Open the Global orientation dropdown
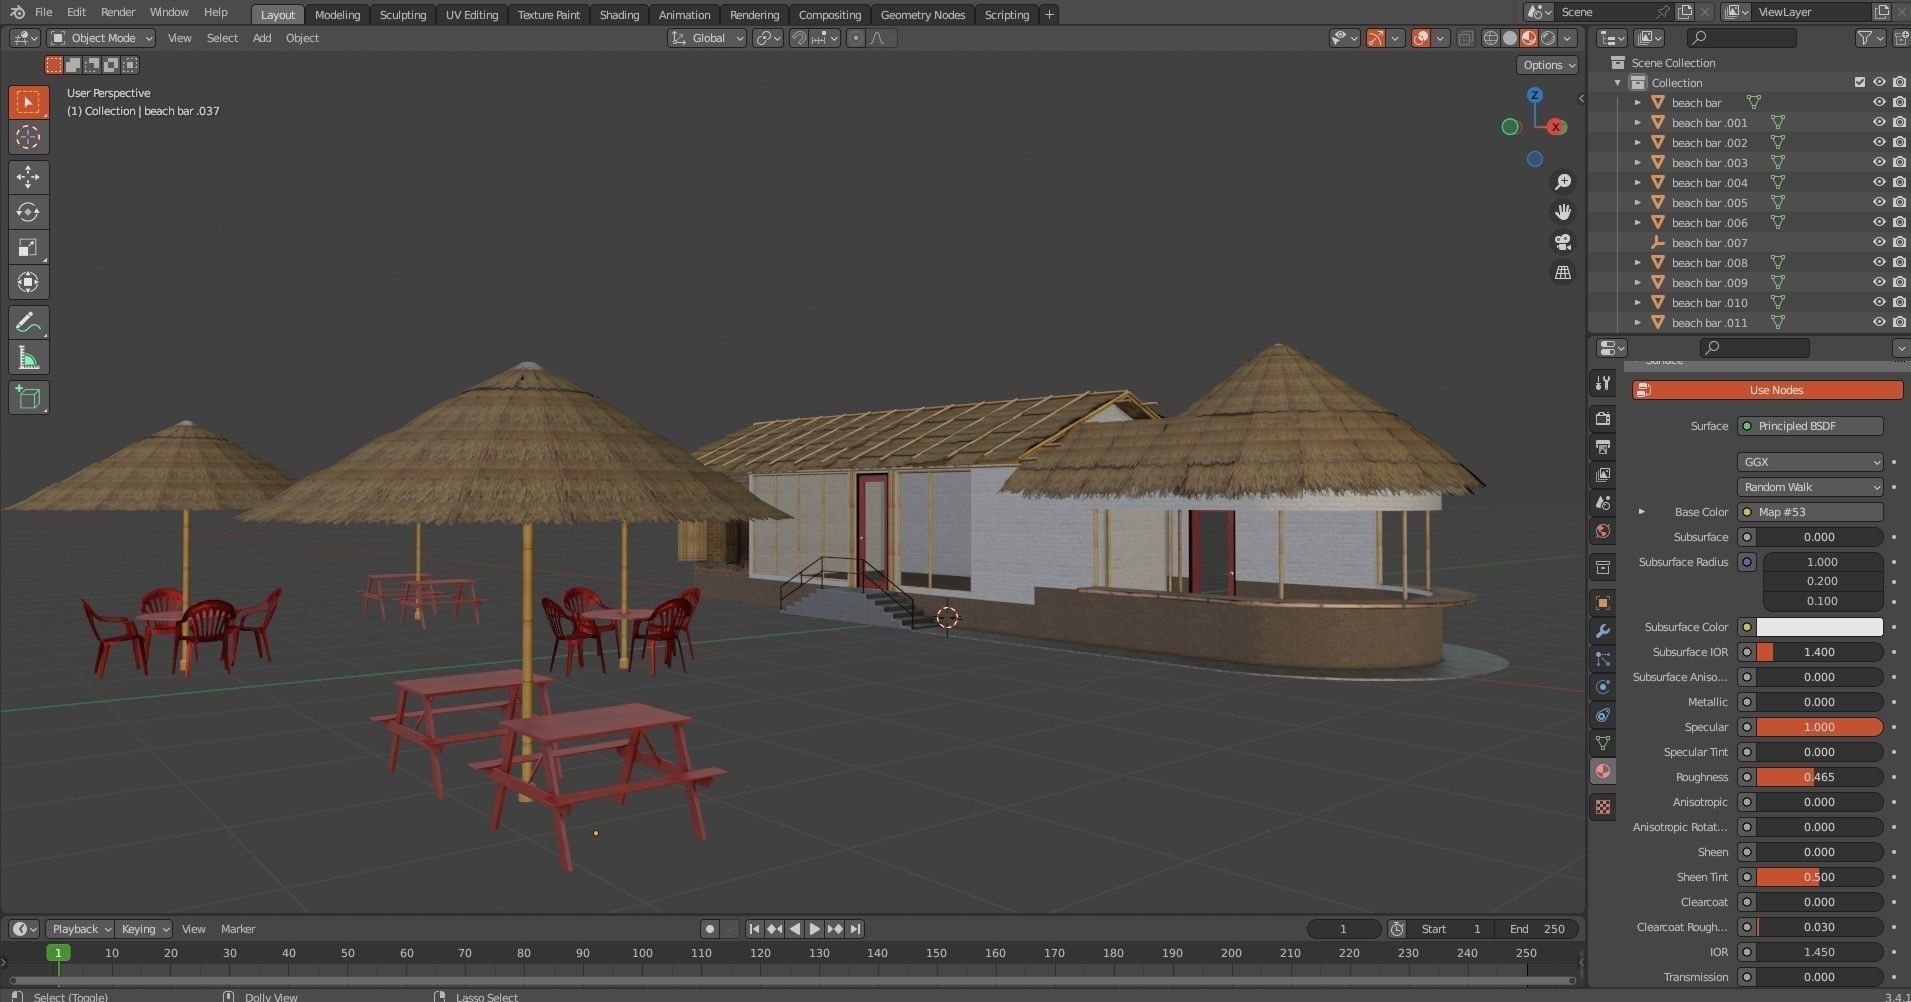This screenshot has width=1911, height=1002. (708, 38)
